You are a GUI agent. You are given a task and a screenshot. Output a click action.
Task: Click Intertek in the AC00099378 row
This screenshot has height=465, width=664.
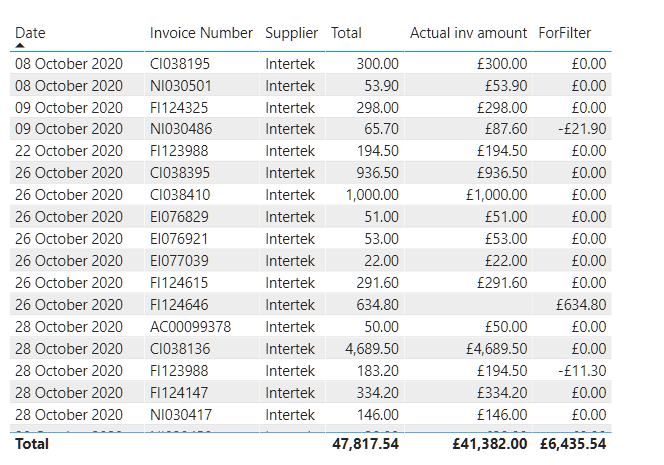290,327
